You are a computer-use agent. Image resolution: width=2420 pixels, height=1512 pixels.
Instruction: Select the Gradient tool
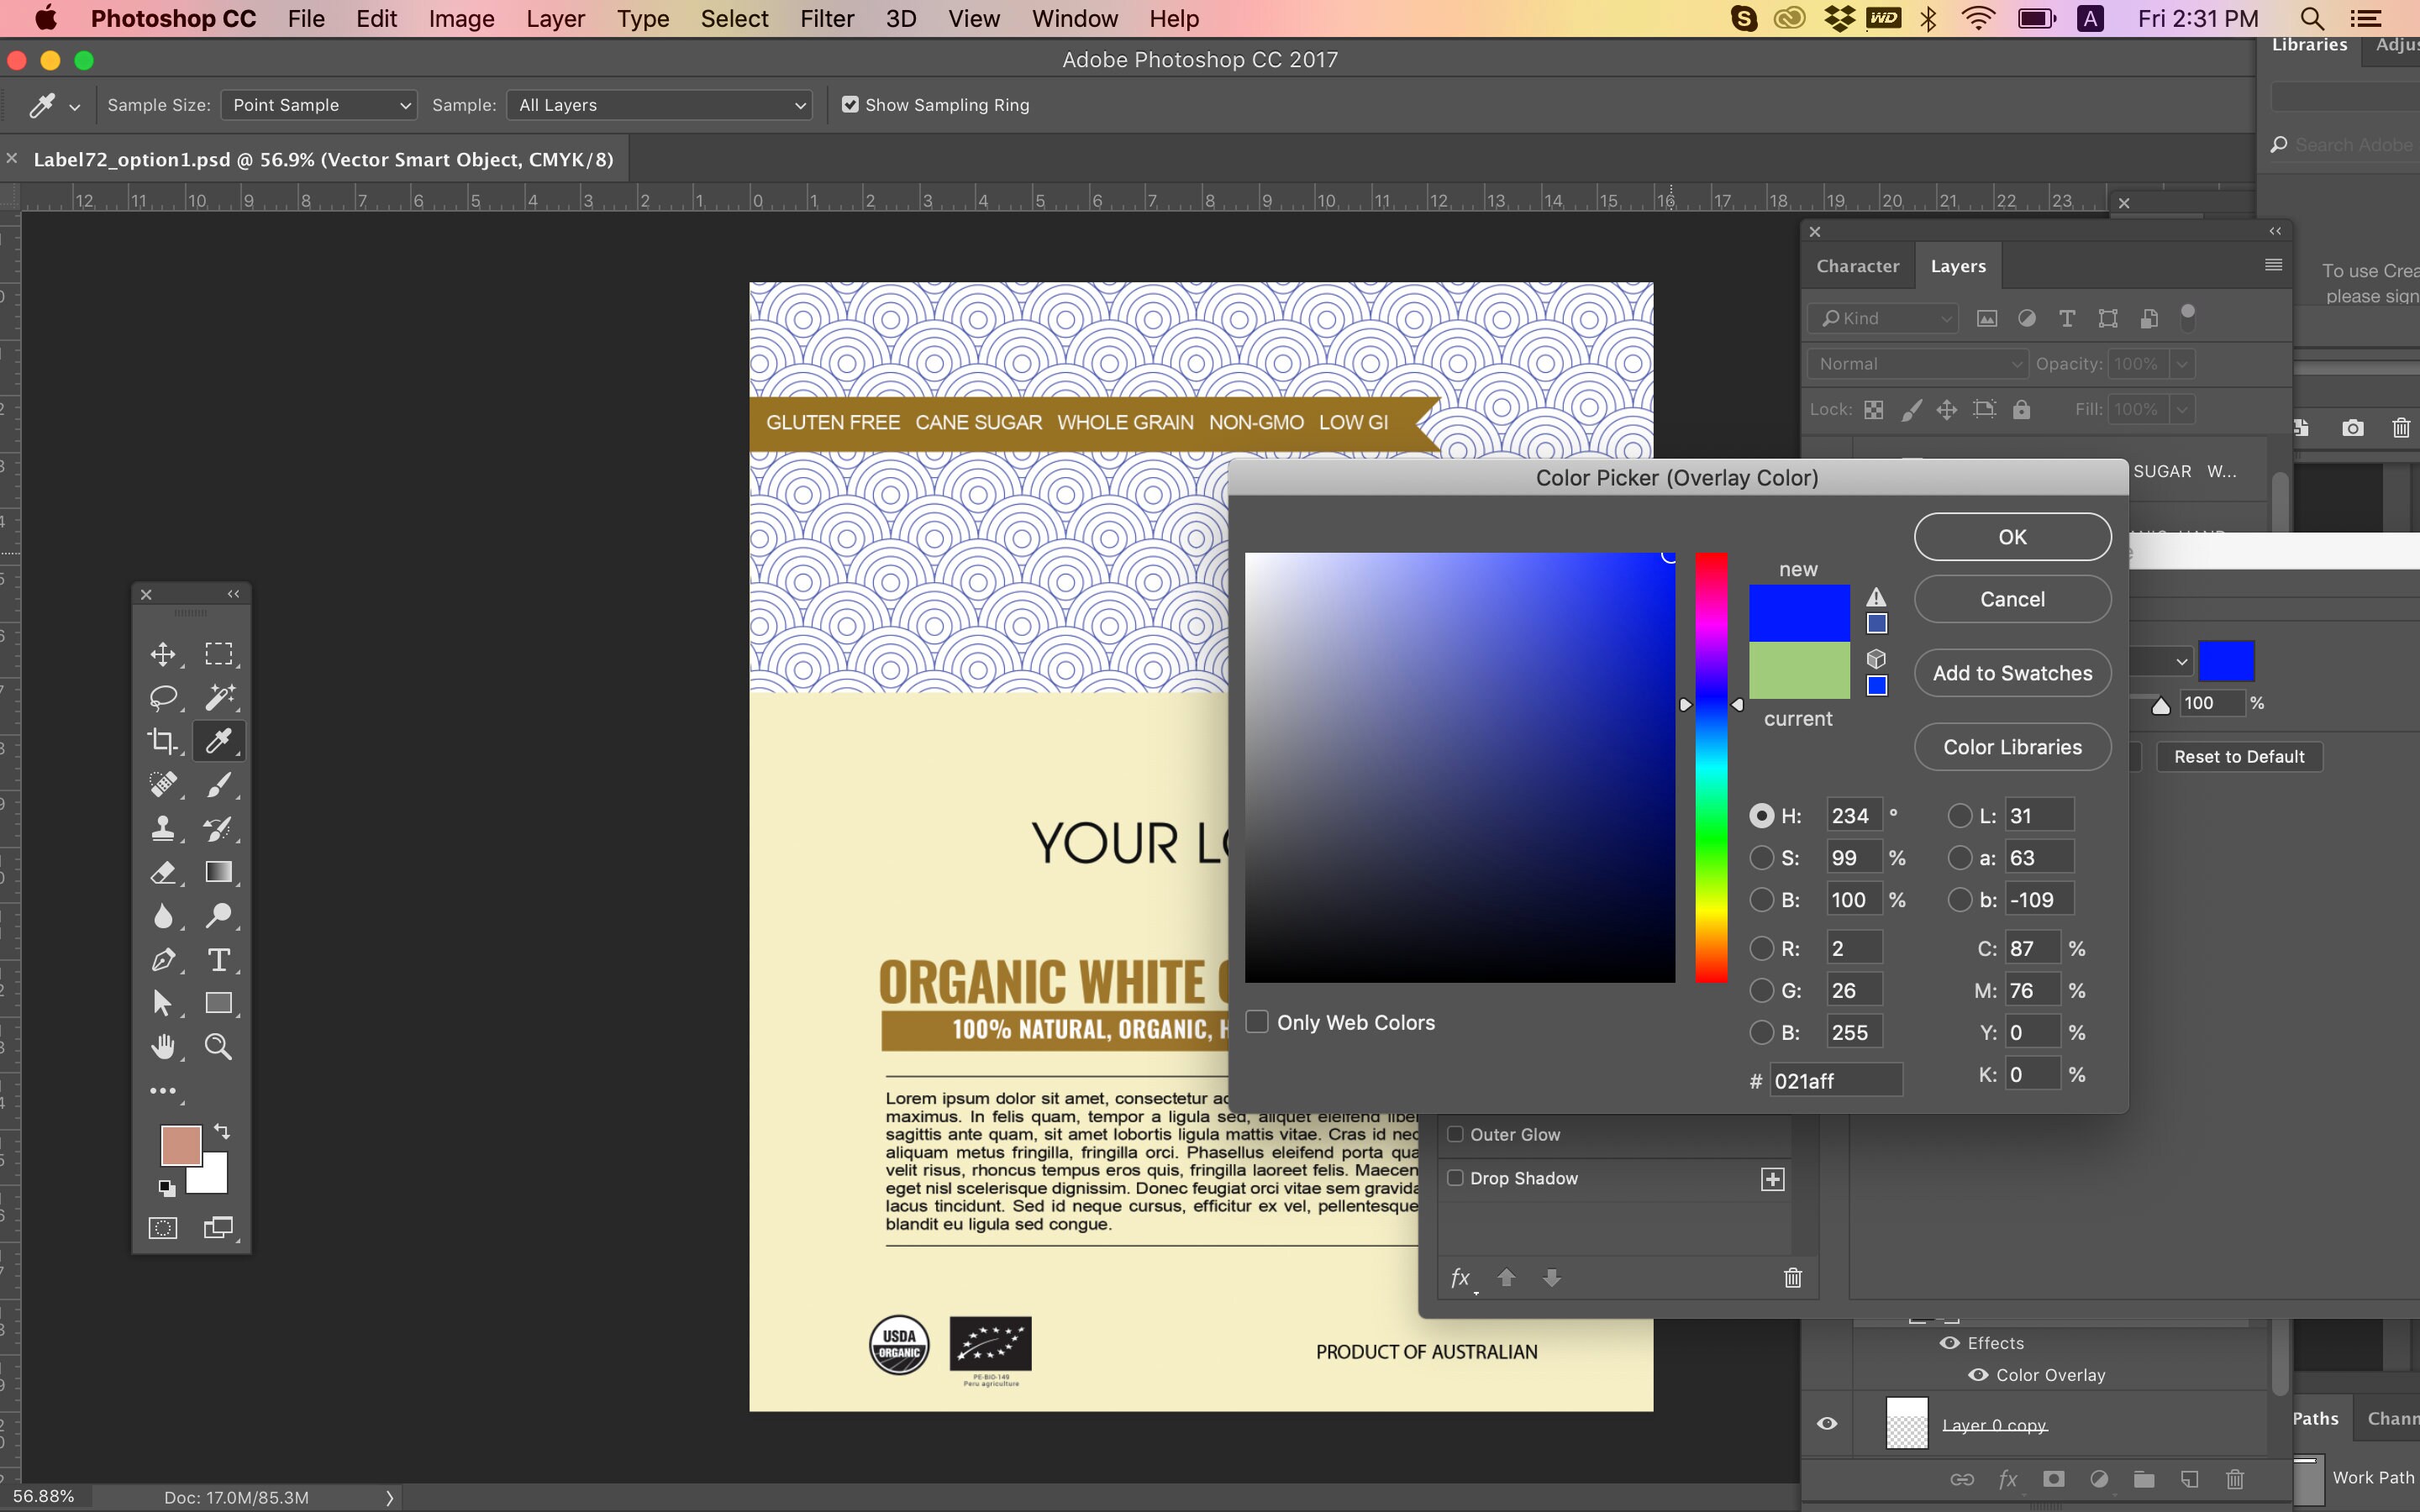219,872
